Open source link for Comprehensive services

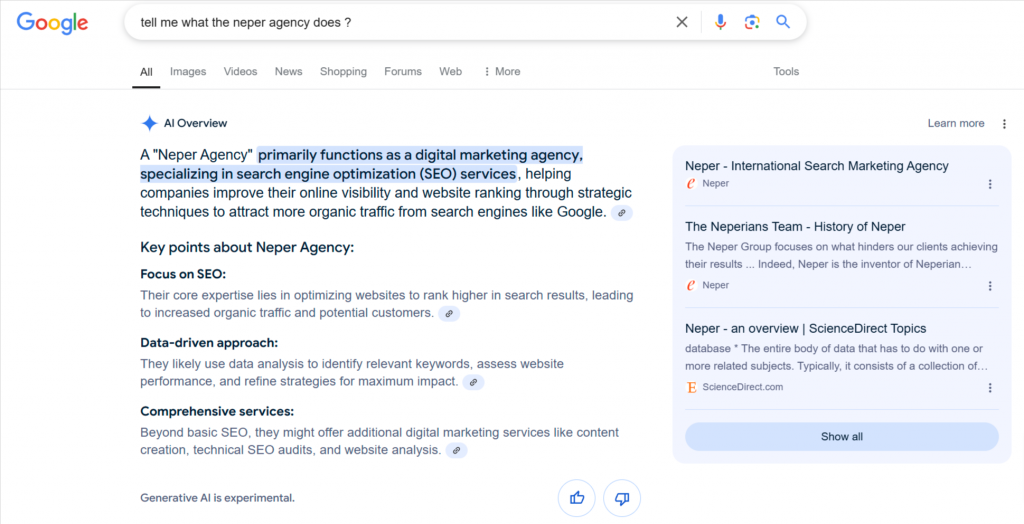coord(456,450)
